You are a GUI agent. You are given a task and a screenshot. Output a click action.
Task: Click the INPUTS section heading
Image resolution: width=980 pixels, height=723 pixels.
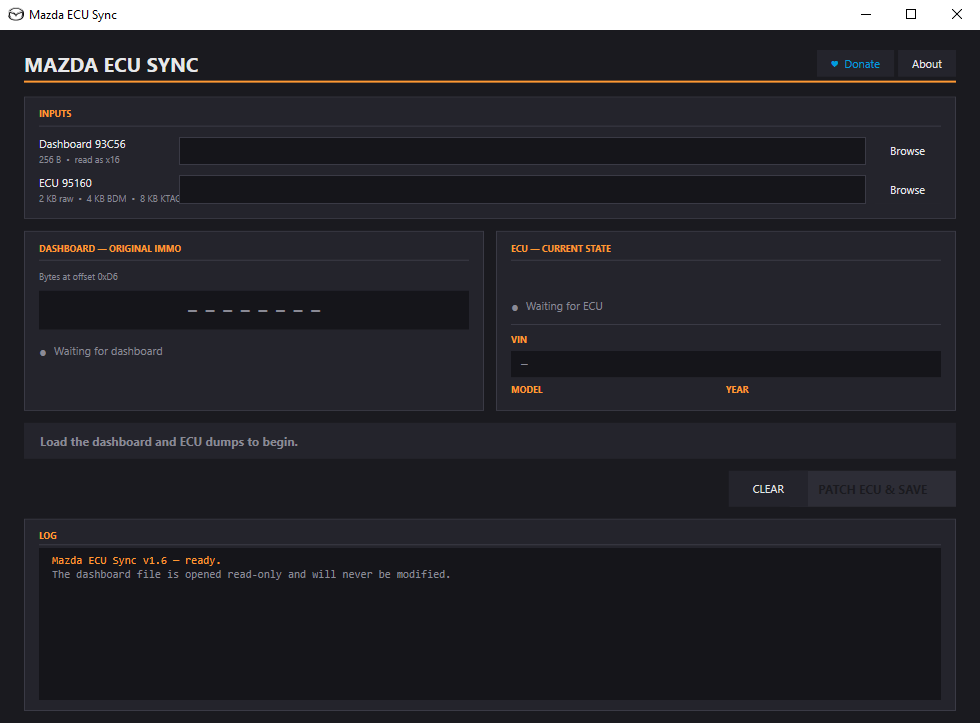click(x=55, y=114)
